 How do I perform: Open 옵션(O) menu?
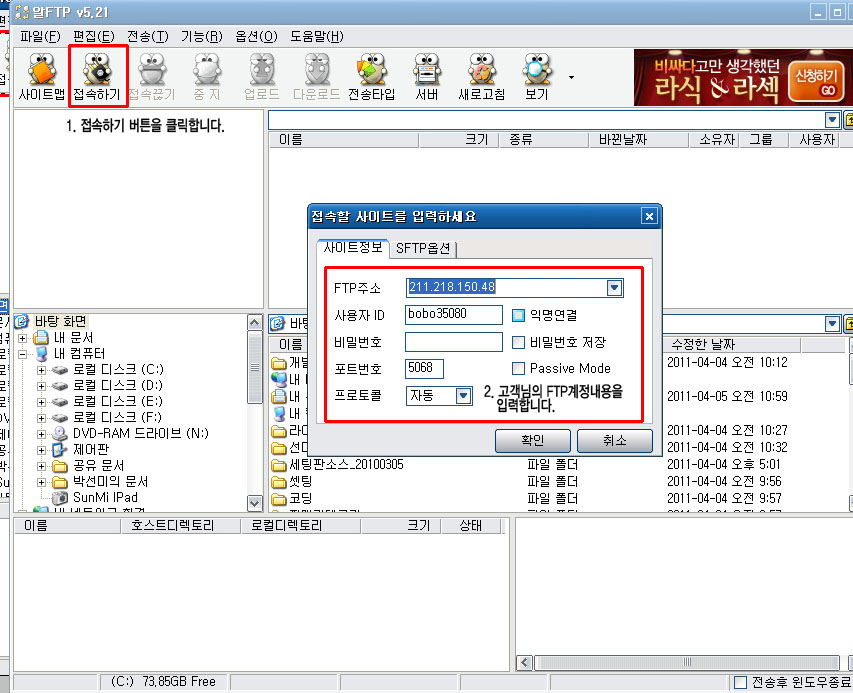(x=256, y=36)
